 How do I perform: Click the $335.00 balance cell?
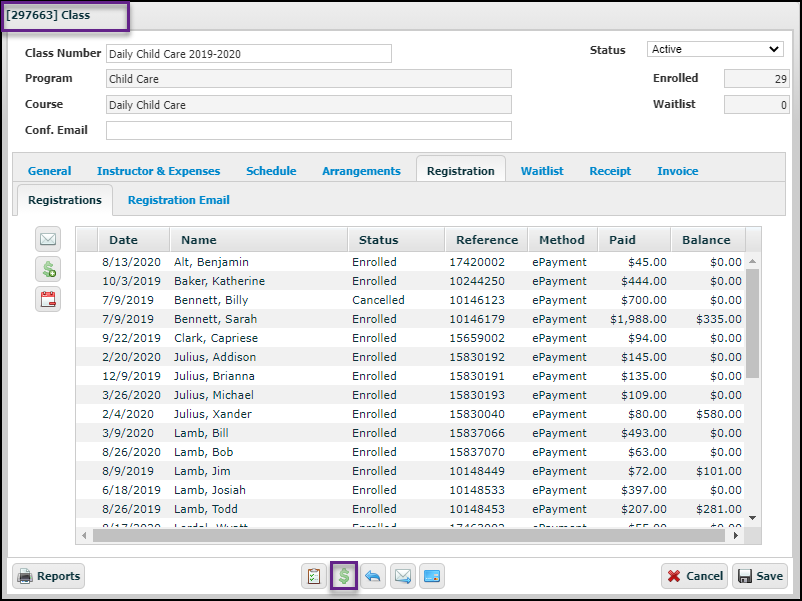coord(719,319)
